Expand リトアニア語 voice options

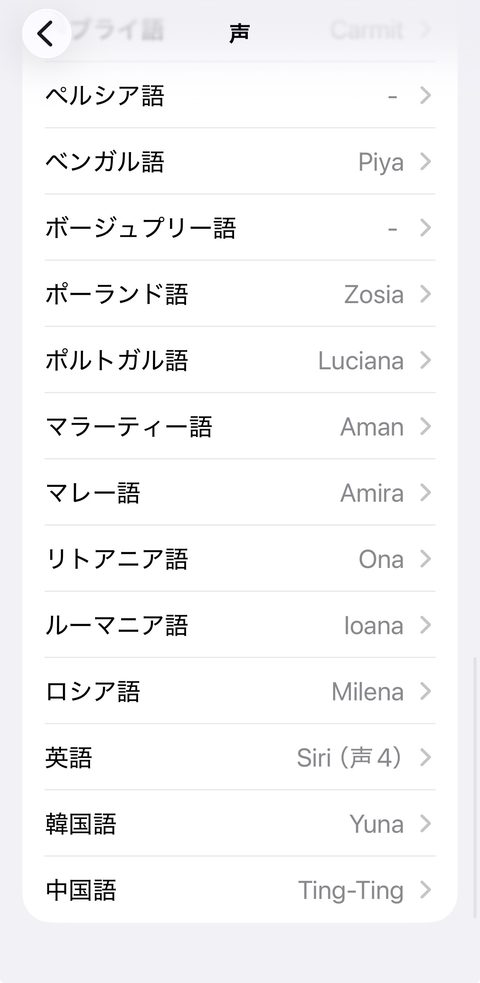(x=240, y=559)
